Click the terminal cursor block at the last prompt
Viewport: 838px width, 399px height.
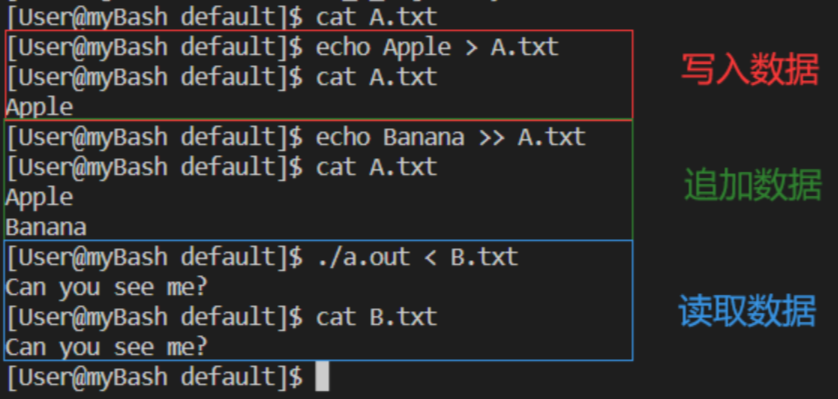322,377
